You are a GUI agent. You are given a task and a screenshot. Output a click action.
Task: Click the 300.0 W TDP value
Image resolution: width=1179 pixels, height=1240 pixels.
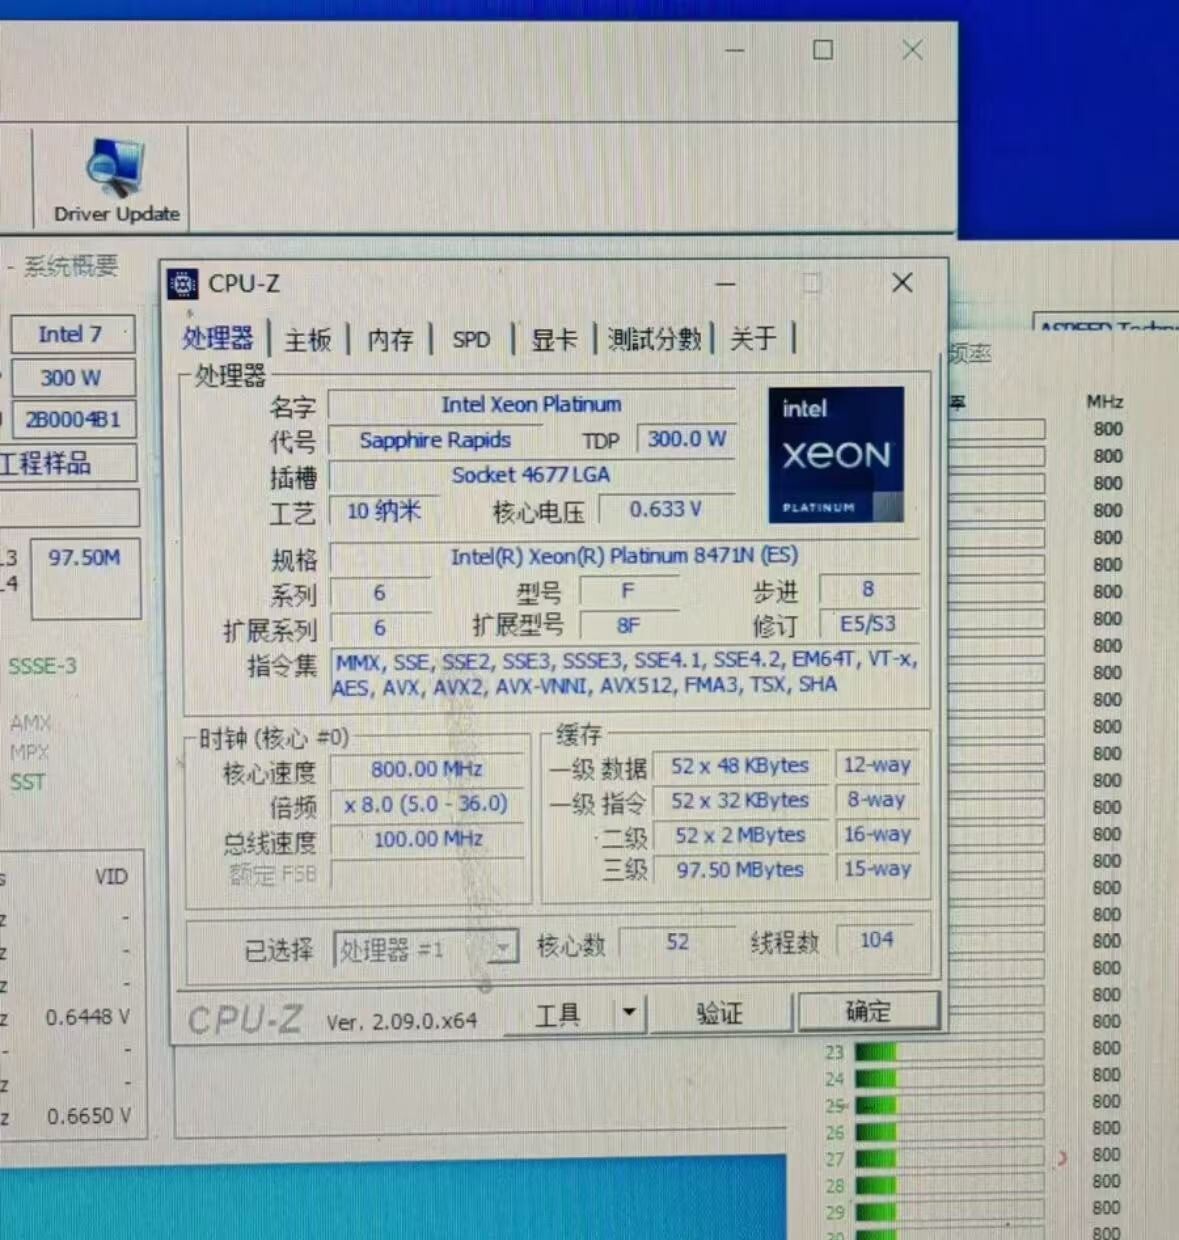tap(686, 438)
